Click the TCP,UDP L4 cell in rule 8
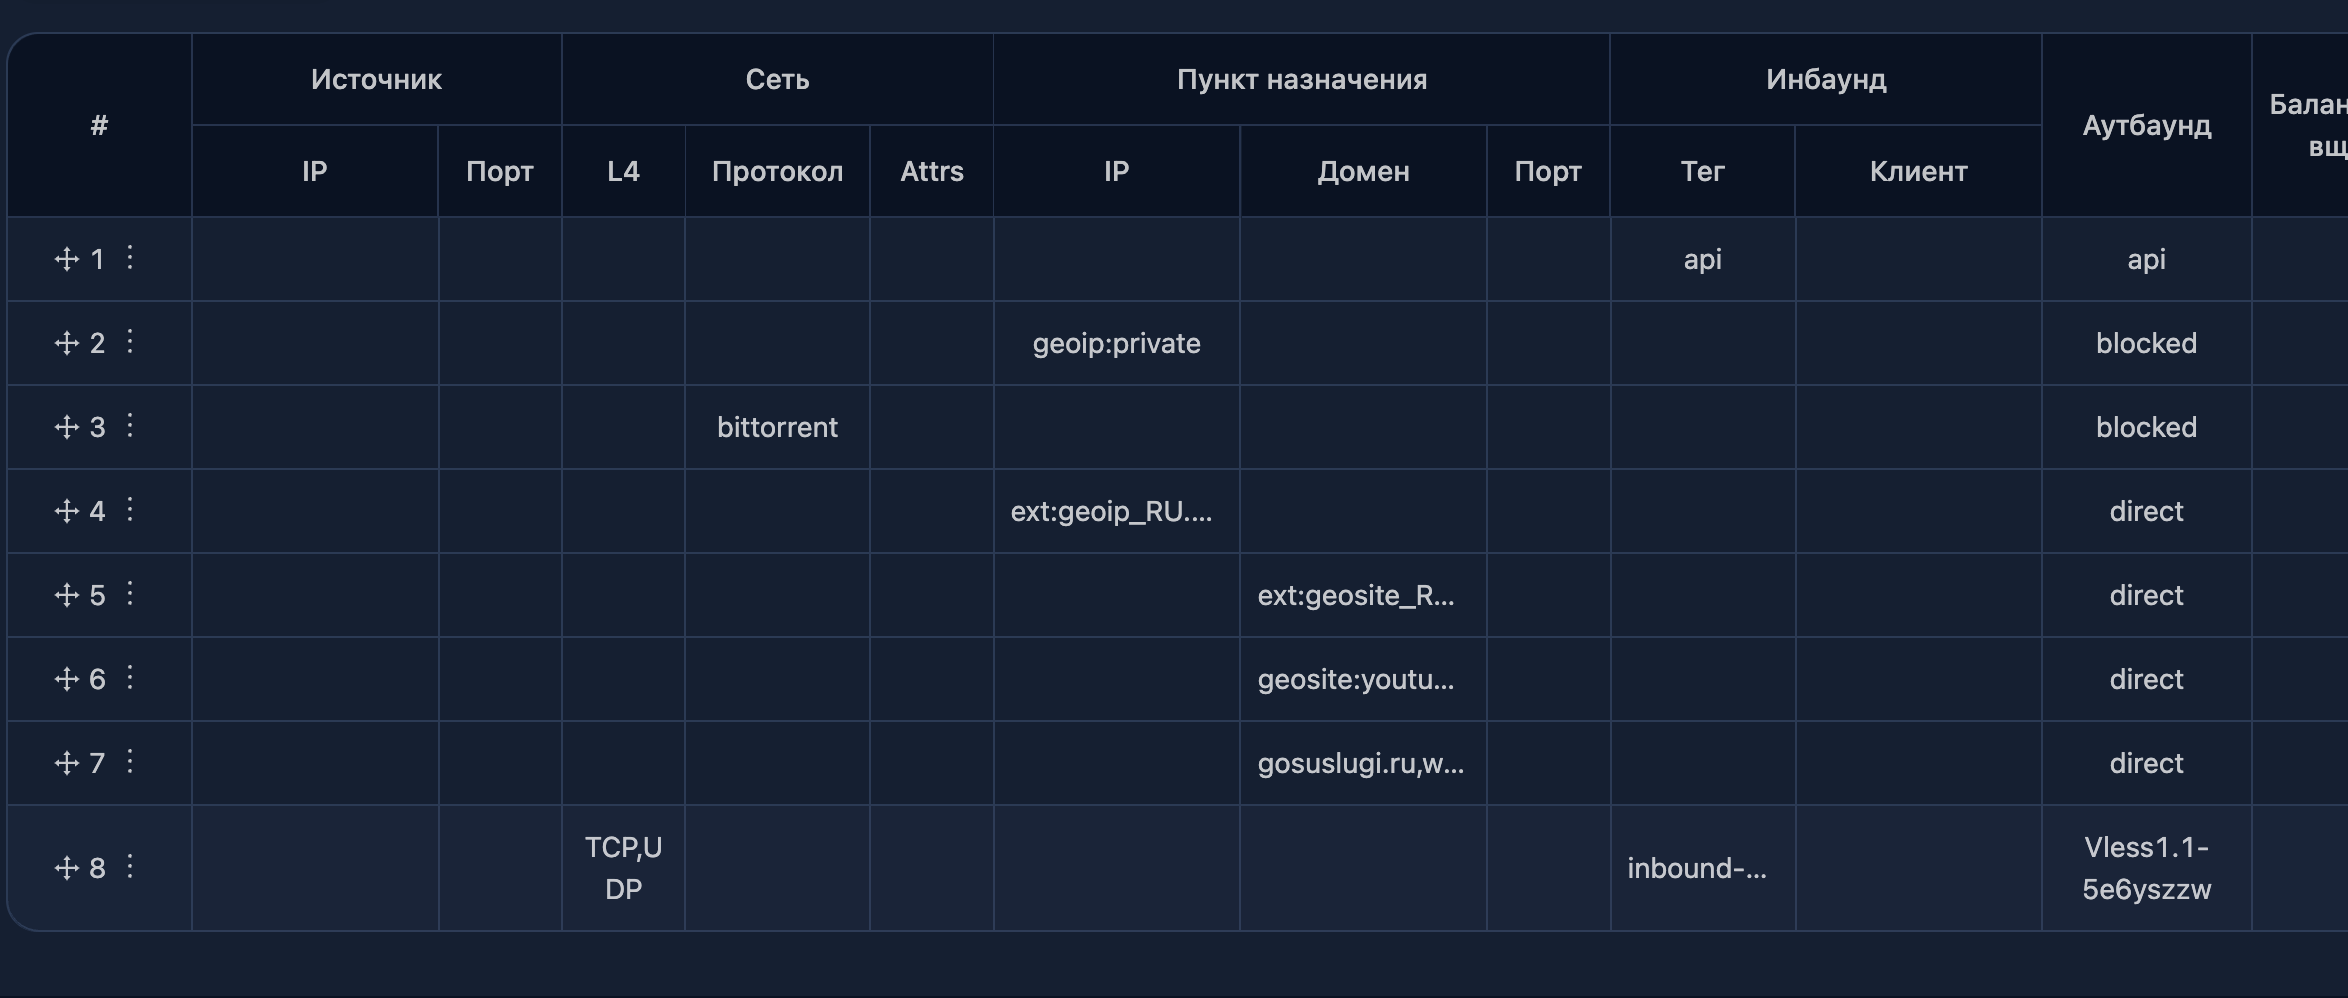This screenshot has height=998, width=2348. [623, 868]
